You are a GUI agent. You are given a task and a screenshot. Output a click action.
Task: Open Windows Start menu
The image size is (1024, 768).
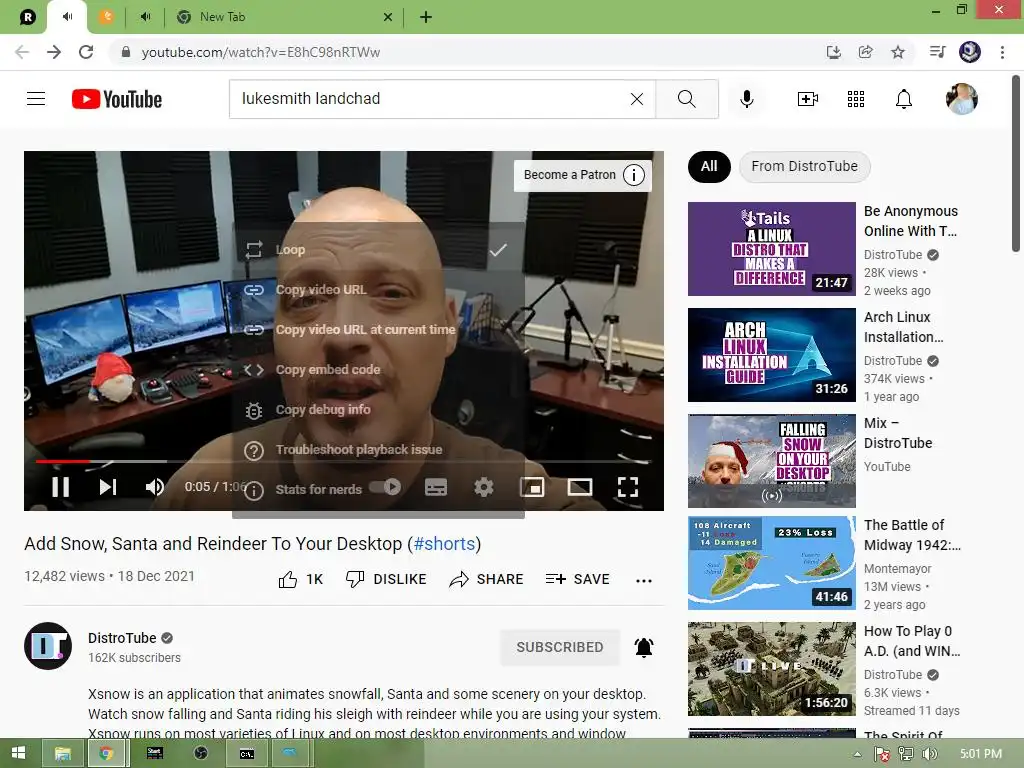coord(18,754)
